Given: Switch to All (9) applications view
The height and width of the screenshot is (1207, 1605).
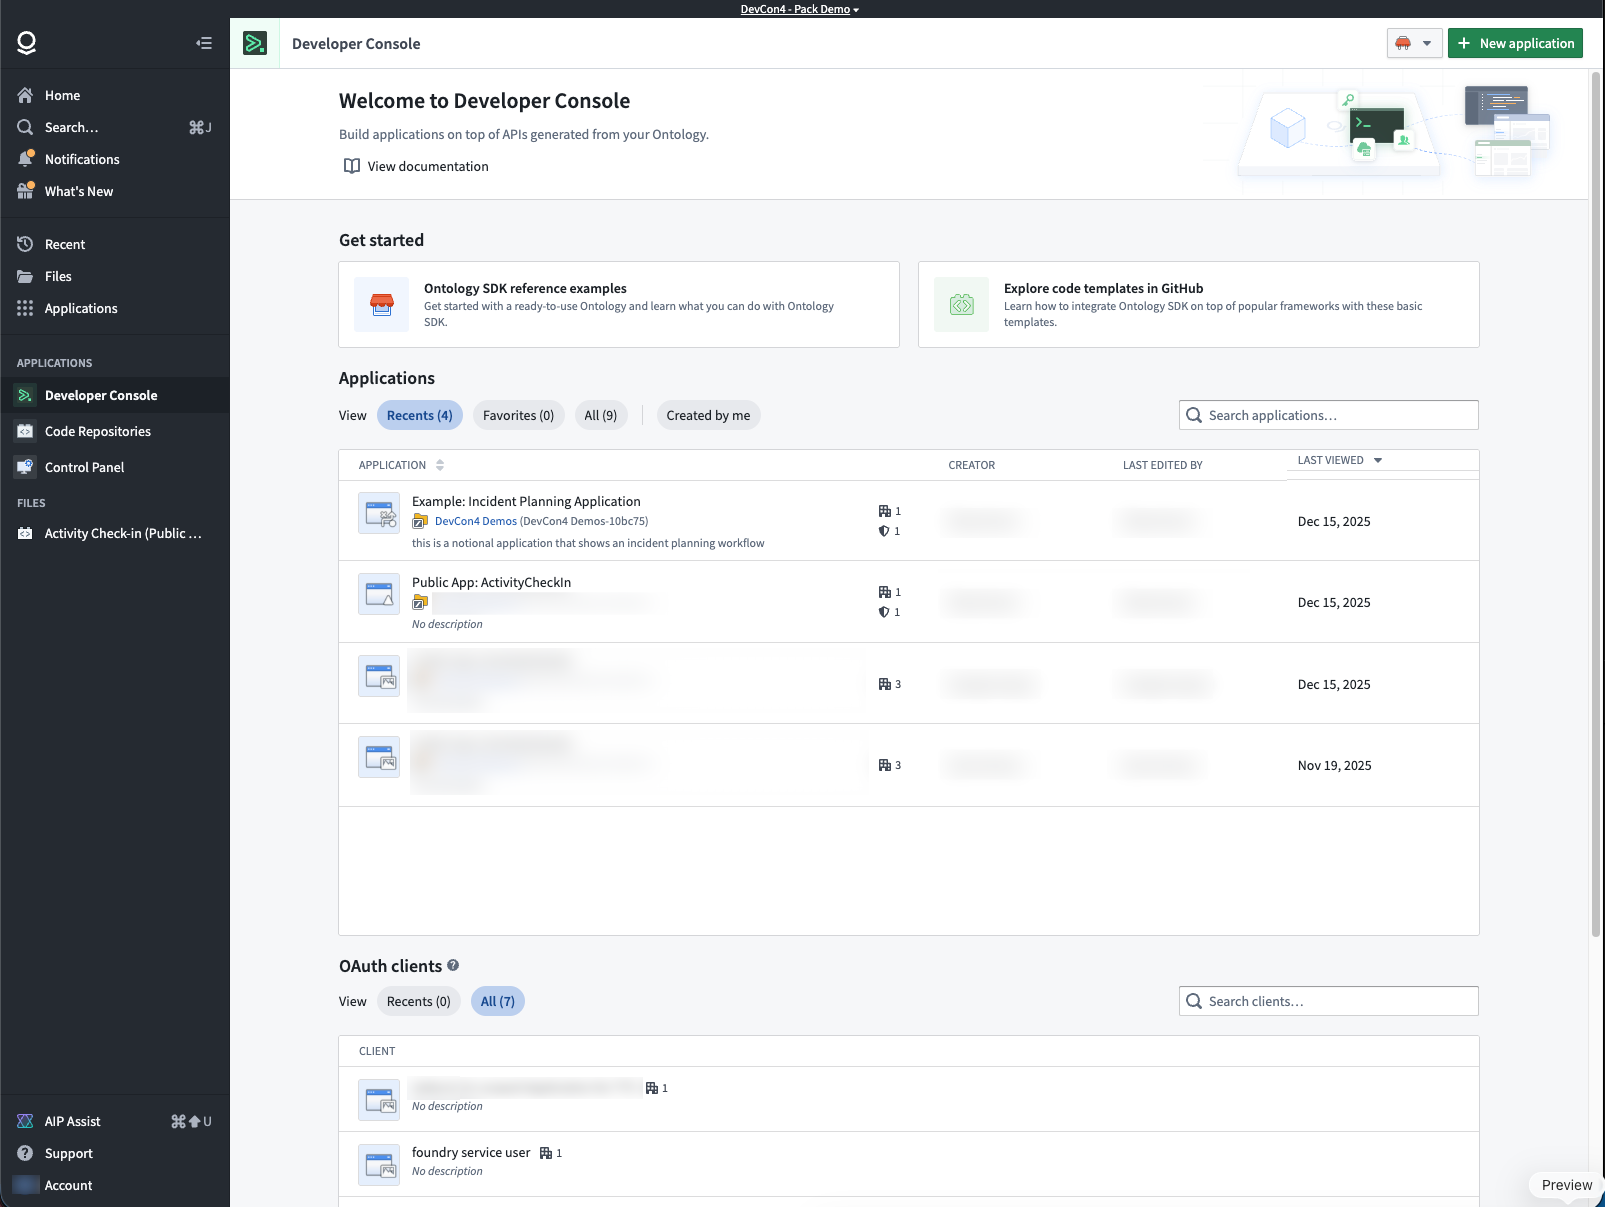Looking at the screenshot, I should click(600, 415).
